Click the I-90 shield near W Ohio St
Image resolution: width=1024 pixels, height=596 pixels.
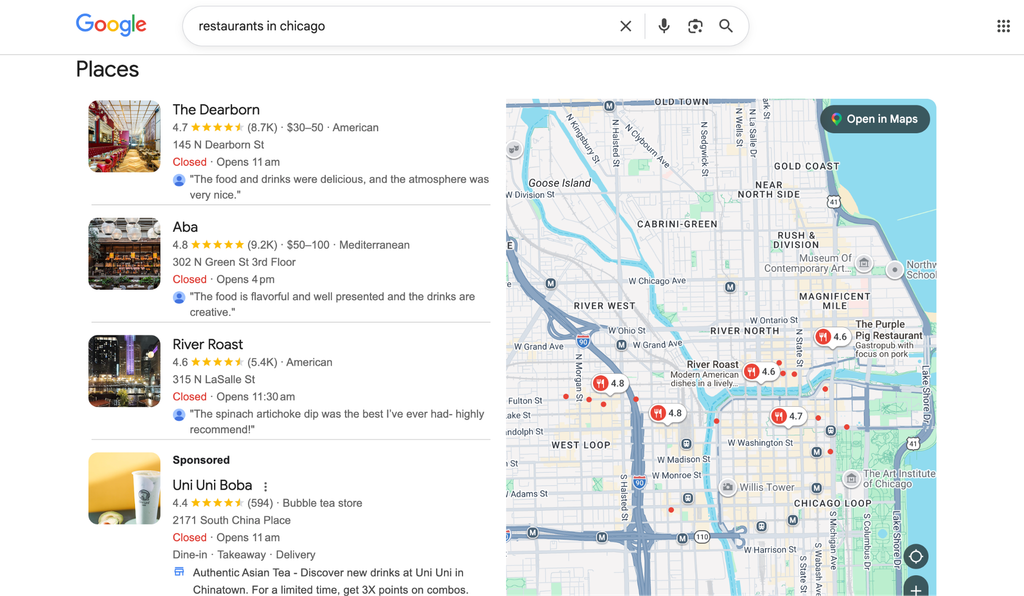tap(583, 341)
